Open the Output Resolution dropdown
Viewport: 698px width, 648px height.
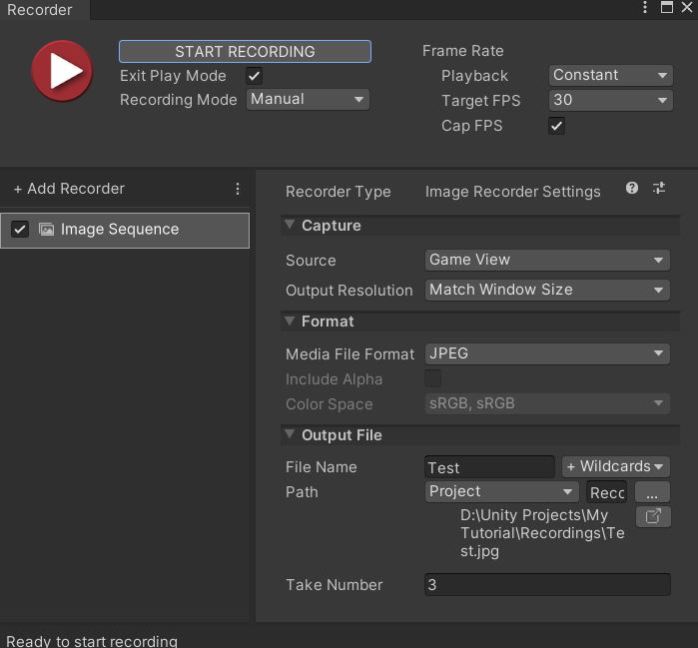547,290
